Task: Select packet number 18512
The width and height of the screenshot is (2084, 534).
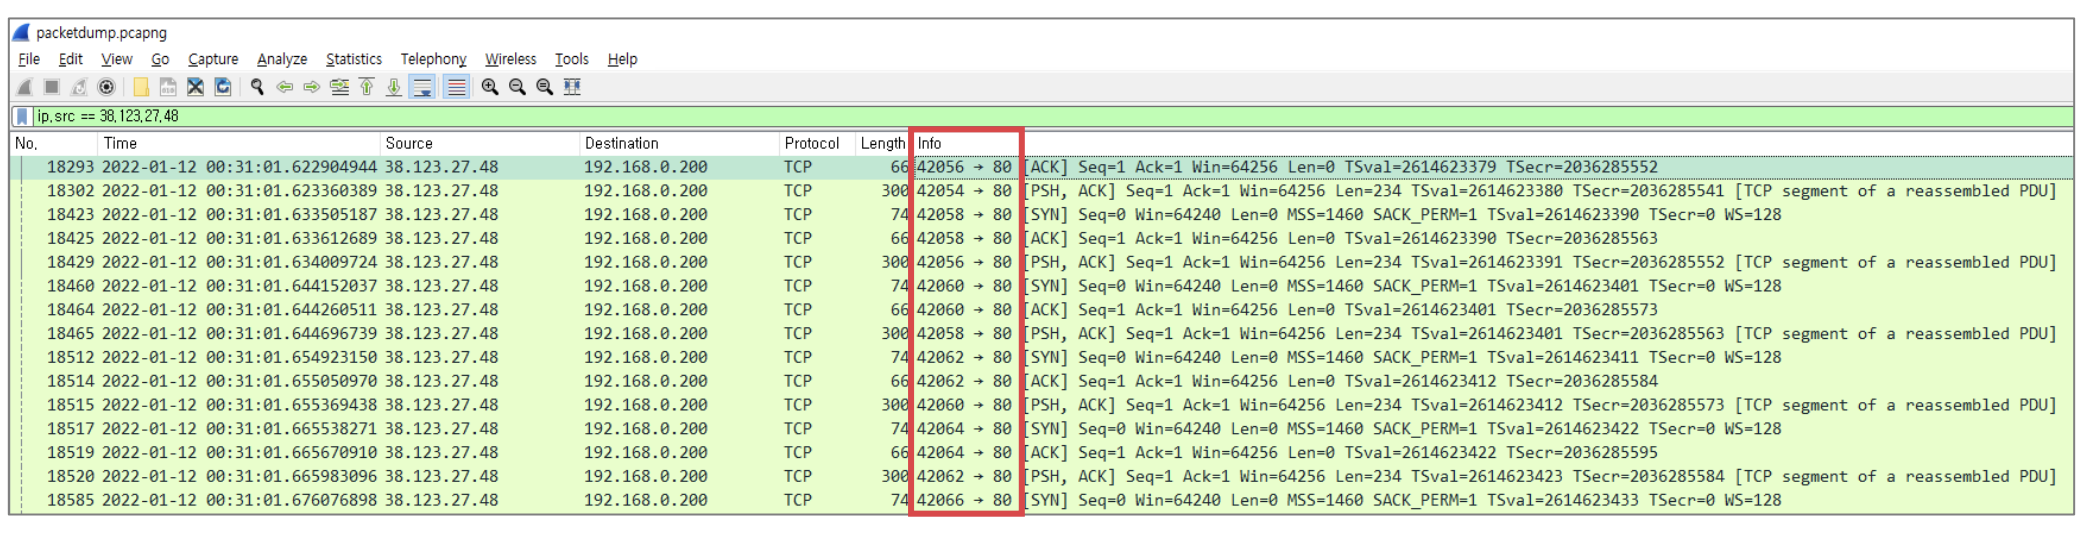Action: click(1042, 358)
